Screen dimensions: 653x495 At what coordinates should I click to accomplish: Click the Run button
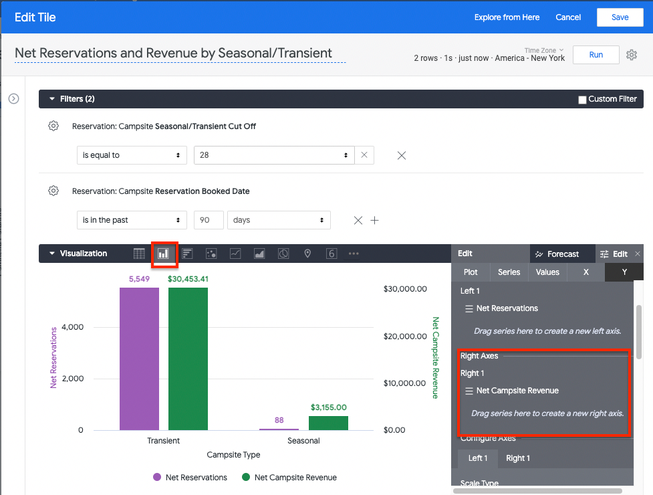(595, 55)
